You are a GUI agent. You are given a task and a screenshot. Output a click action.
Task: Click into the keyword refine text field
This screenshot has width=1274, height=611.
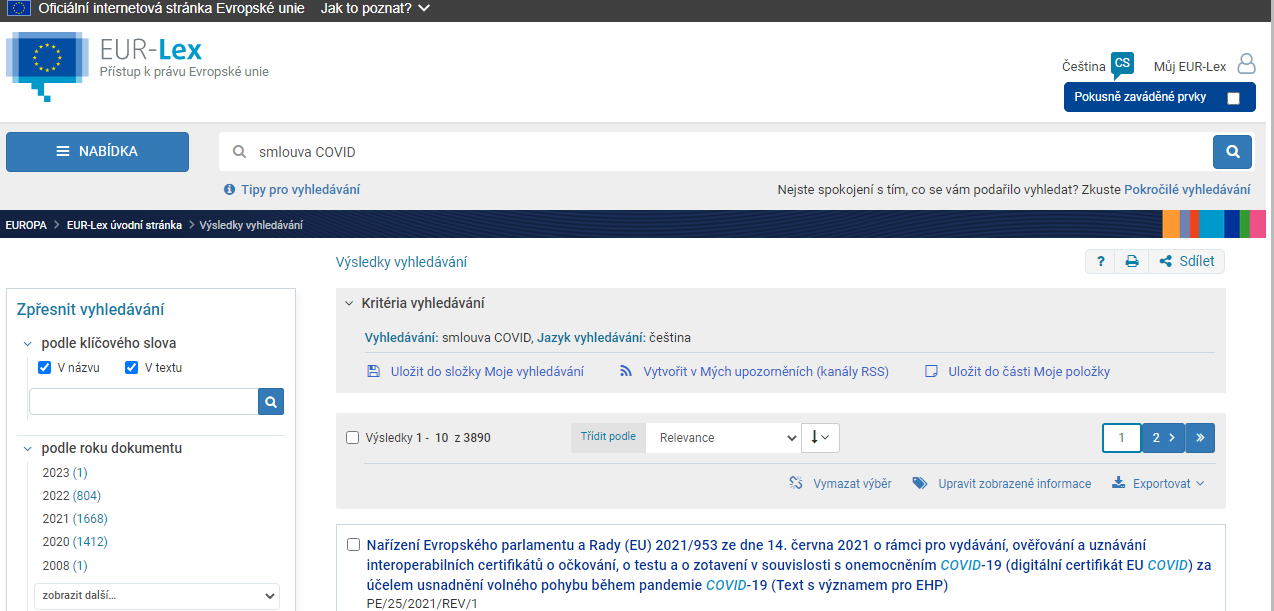143,402
